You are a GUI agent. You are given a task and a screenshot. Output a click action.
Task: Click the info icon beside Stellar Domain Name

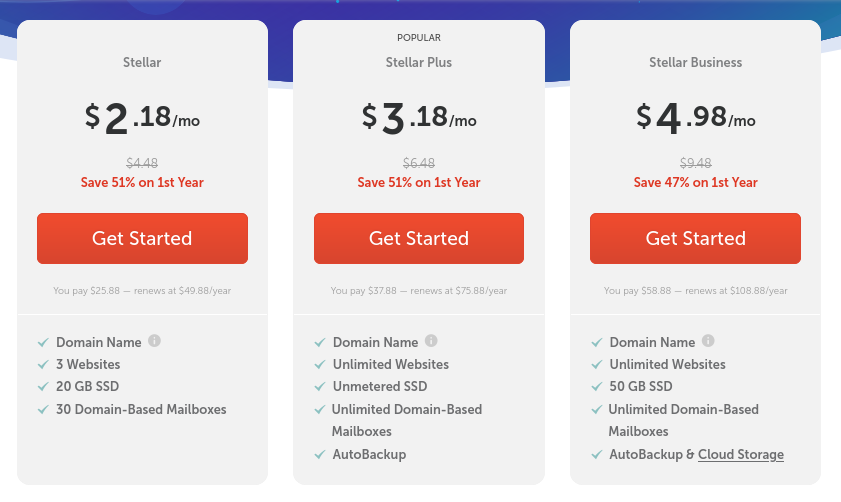(154, 341)
